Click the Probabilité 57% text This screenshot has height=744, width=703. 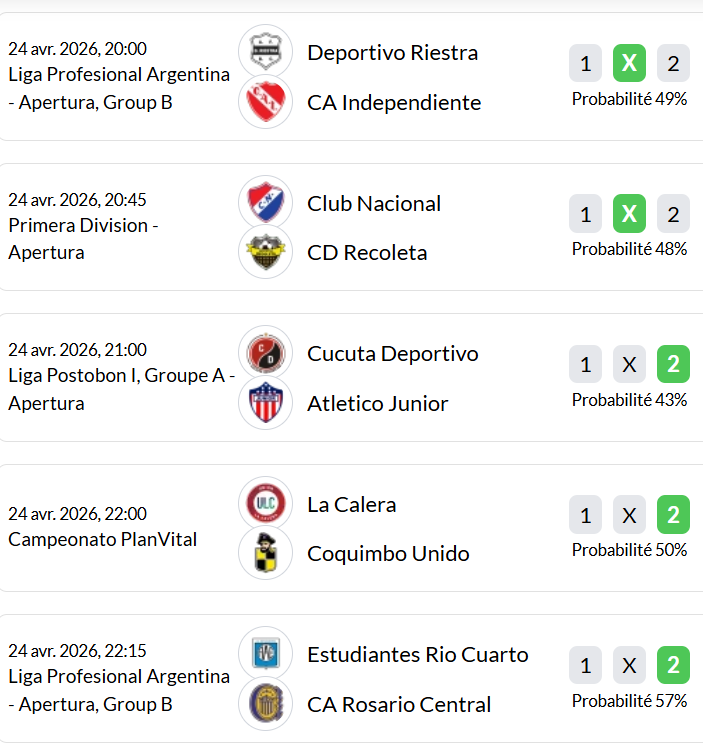click(x=629, y=701)
